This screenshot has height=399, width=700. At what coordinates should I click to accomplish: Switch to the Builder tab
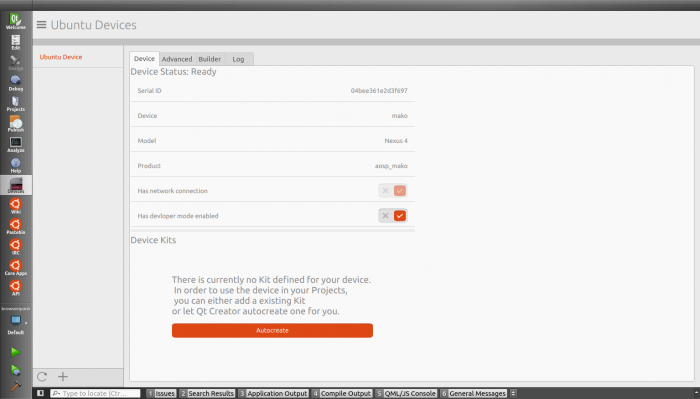pos(209,59)
